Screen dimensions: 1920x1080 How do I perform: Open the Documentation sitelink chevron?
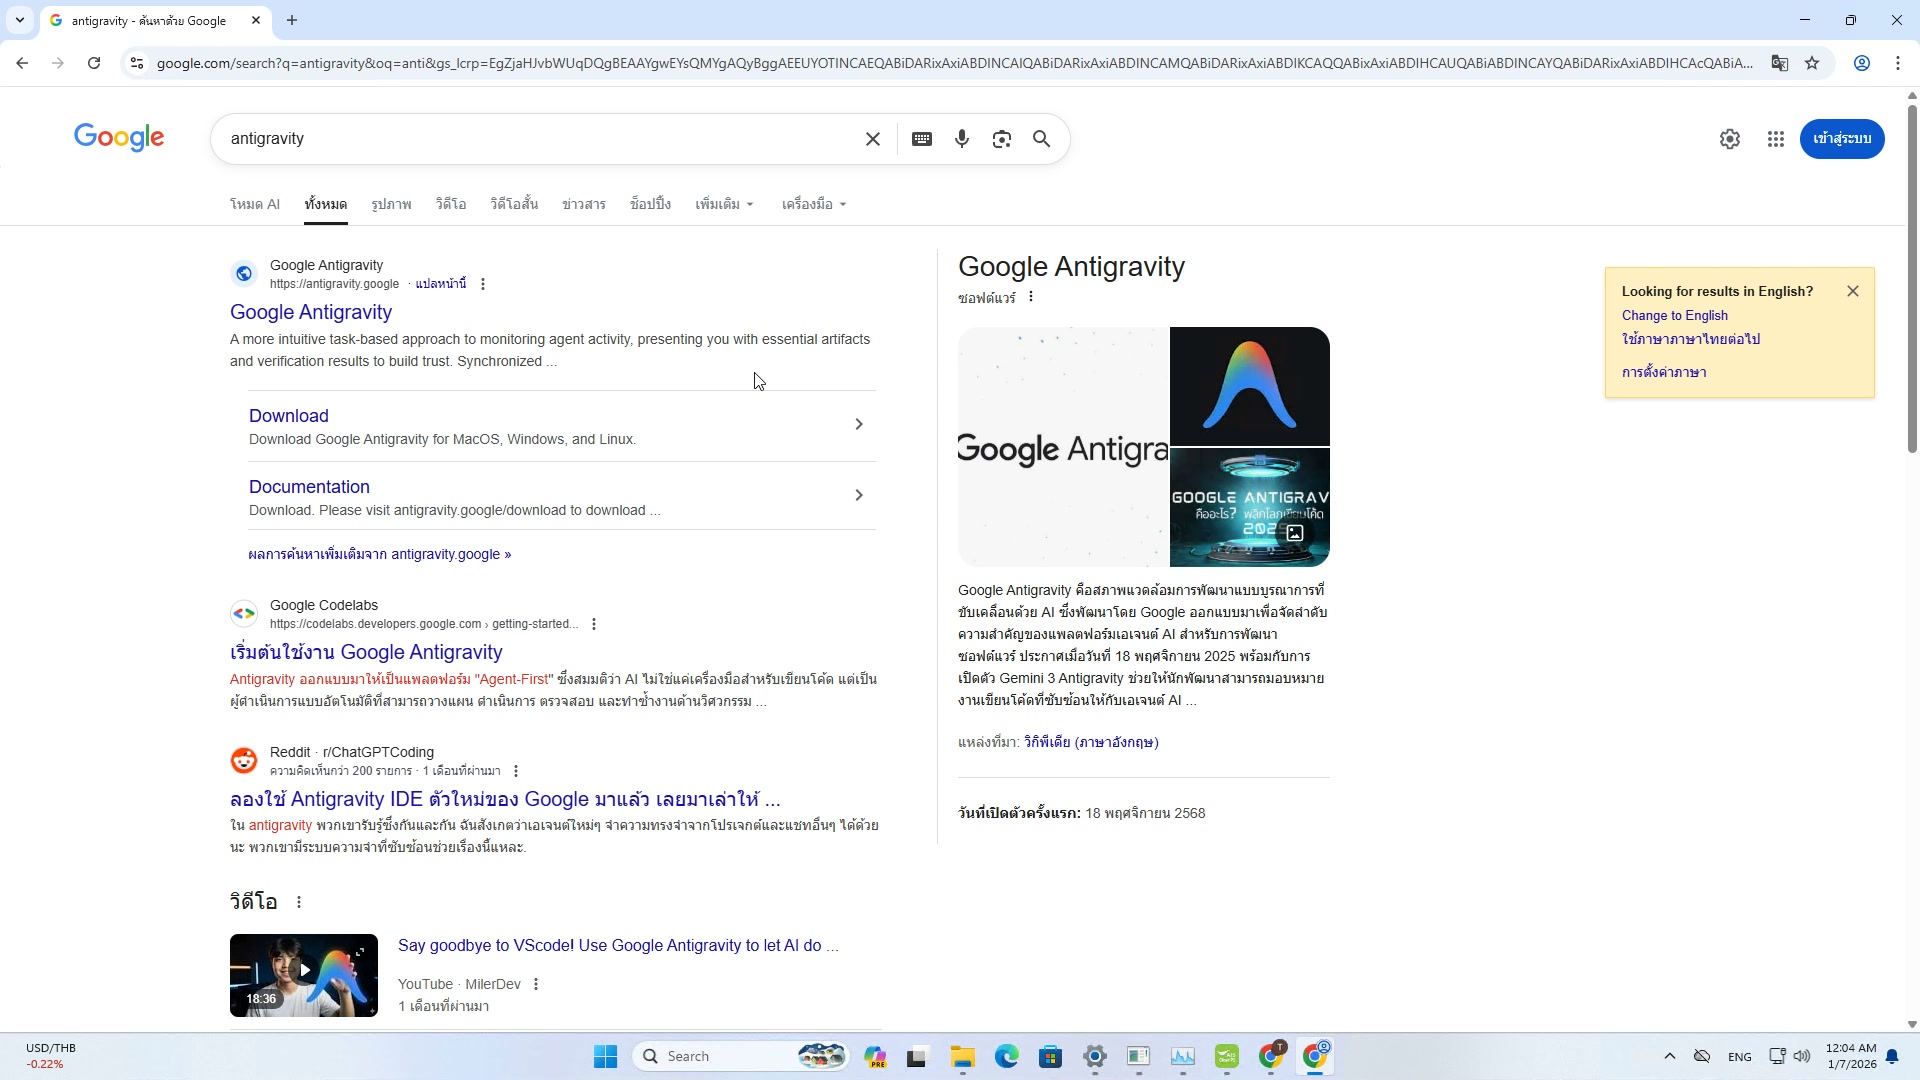[x=858, y=495]
